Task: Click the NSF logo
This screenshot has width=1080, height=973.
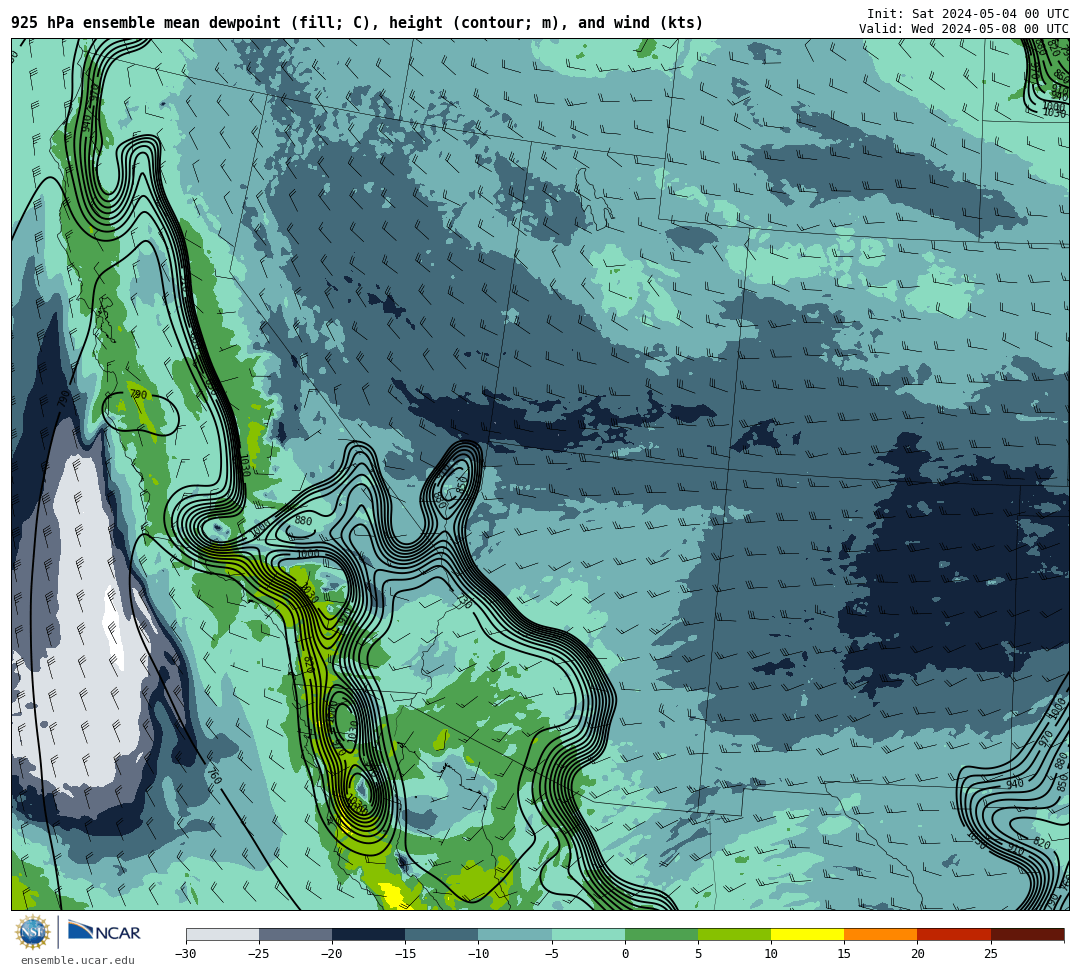Action: [33, 933]
